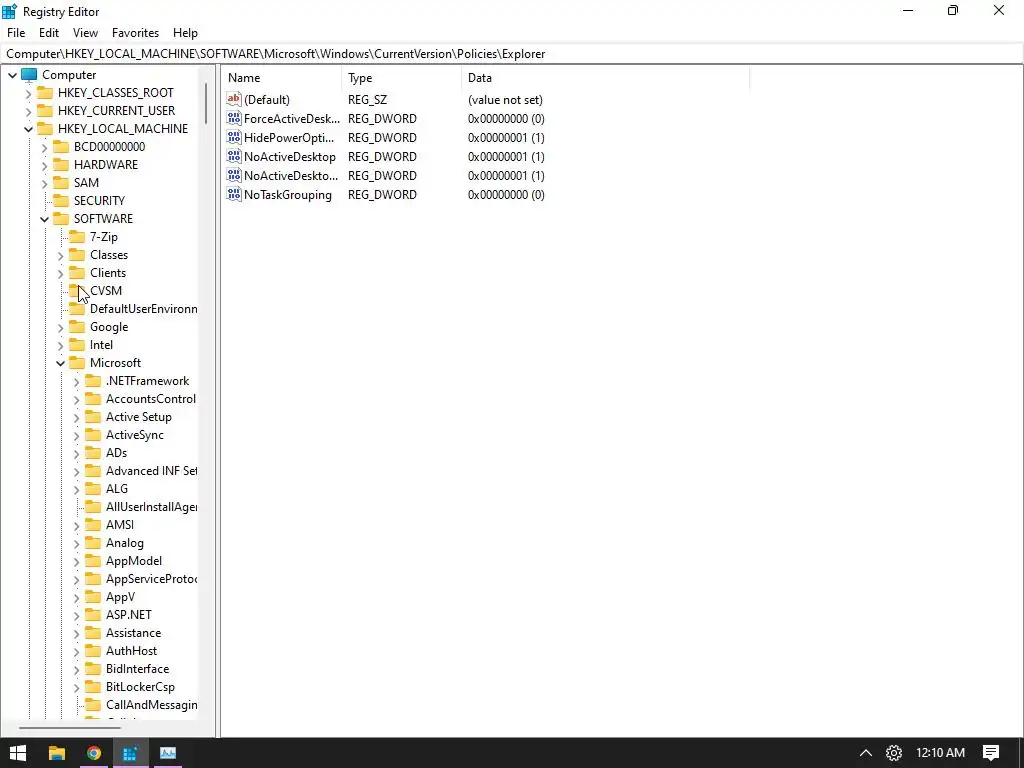The height and width of the screenshot is (768, 1024).
Task: Show hidden system tray icons
Action: [865, 753]
